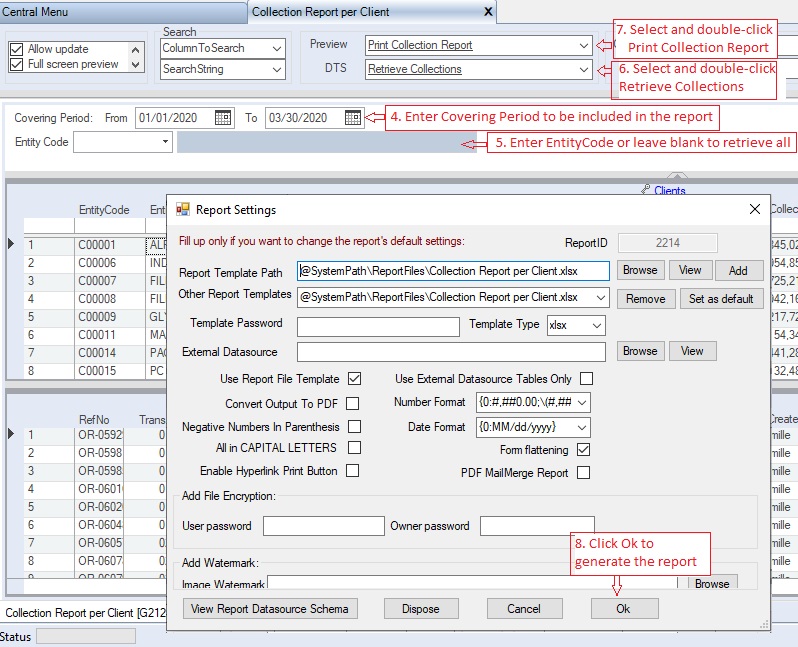
Task: Select entity row C00009
Action: pyautogui.click(x=95, y=317)
